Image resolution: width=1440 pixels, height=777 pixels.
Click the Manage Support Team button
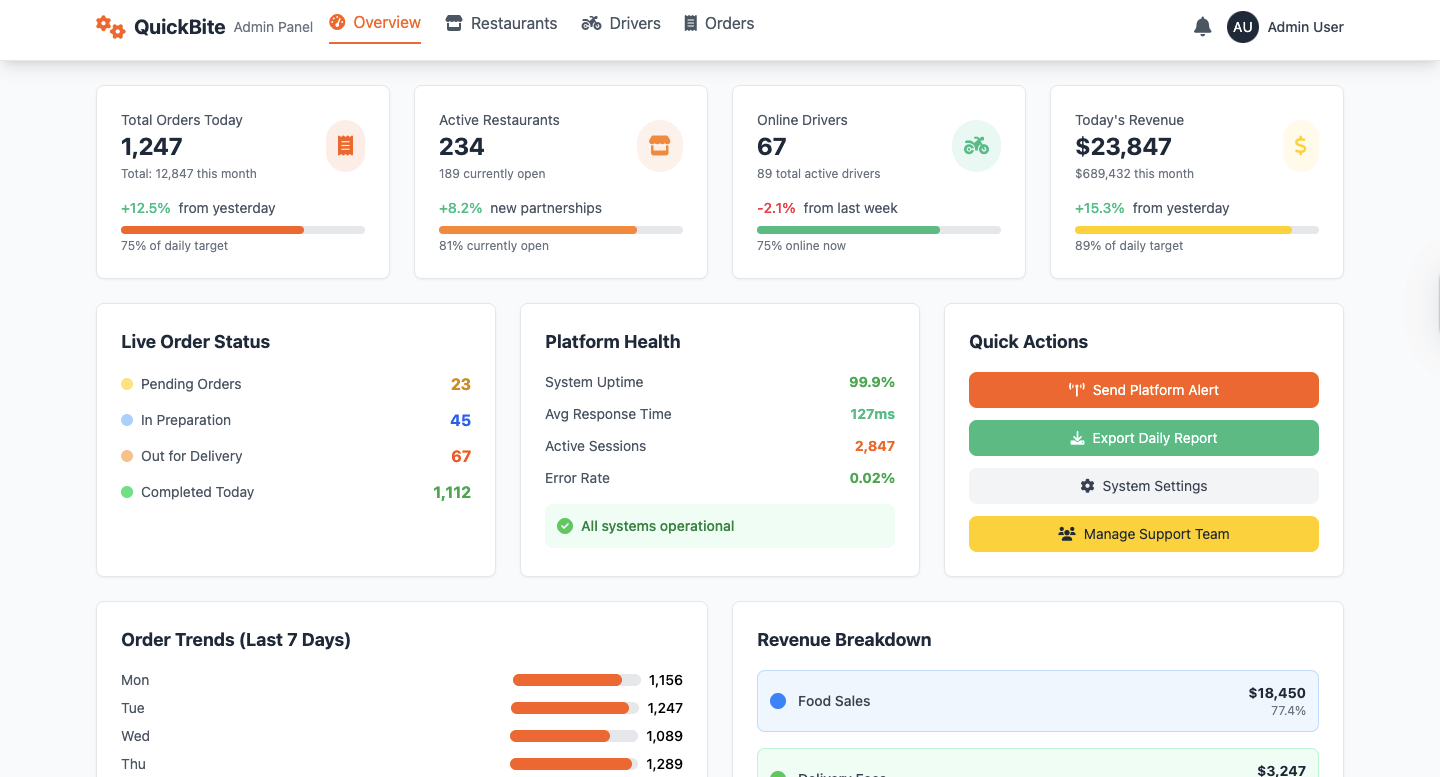tap(1143, 534)
